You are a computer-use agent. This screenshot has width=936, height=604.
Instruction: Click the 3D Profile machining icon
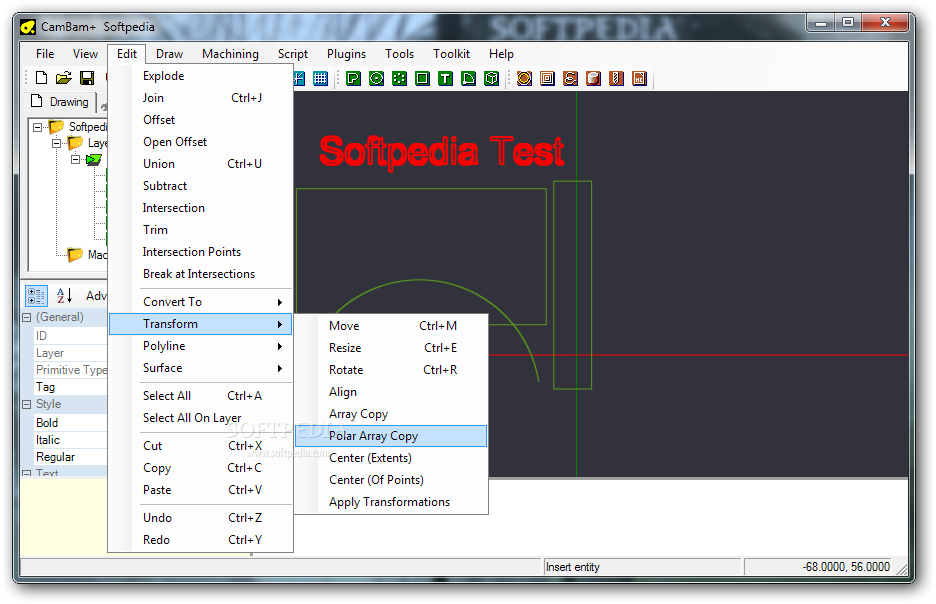pyautogui.click(x=593, y=78)
